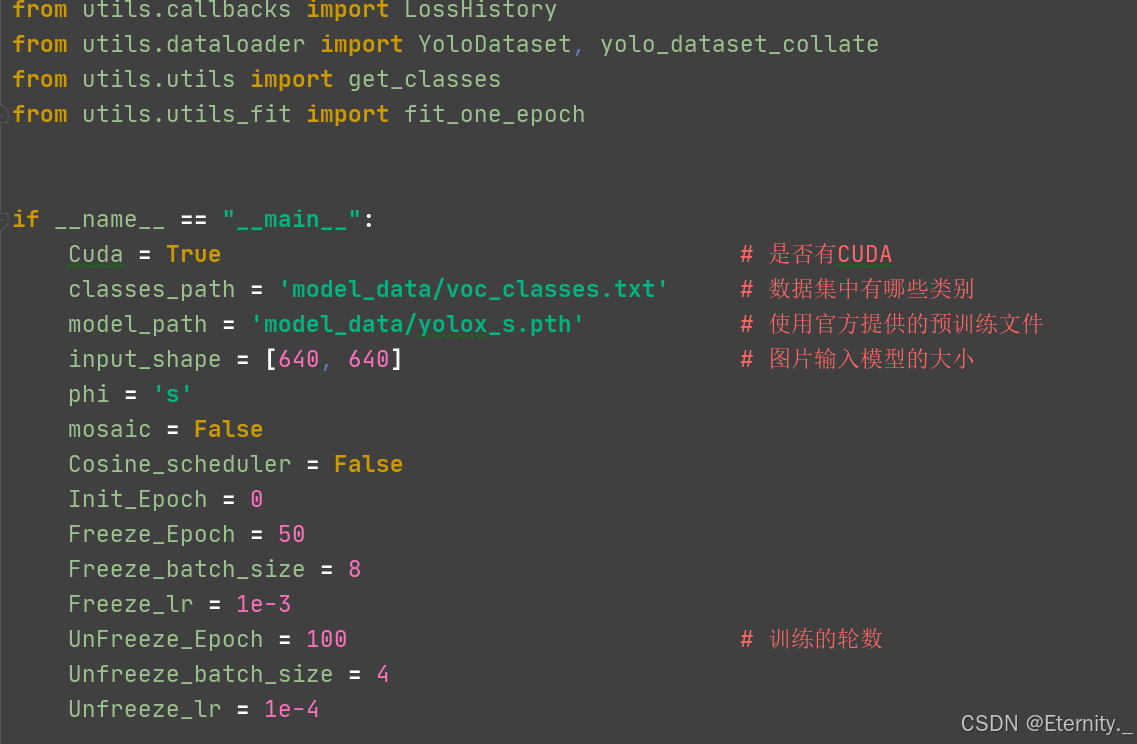
Task: Click the 'model_data/voc_classes.txt' string
Action: coord(473,289)
